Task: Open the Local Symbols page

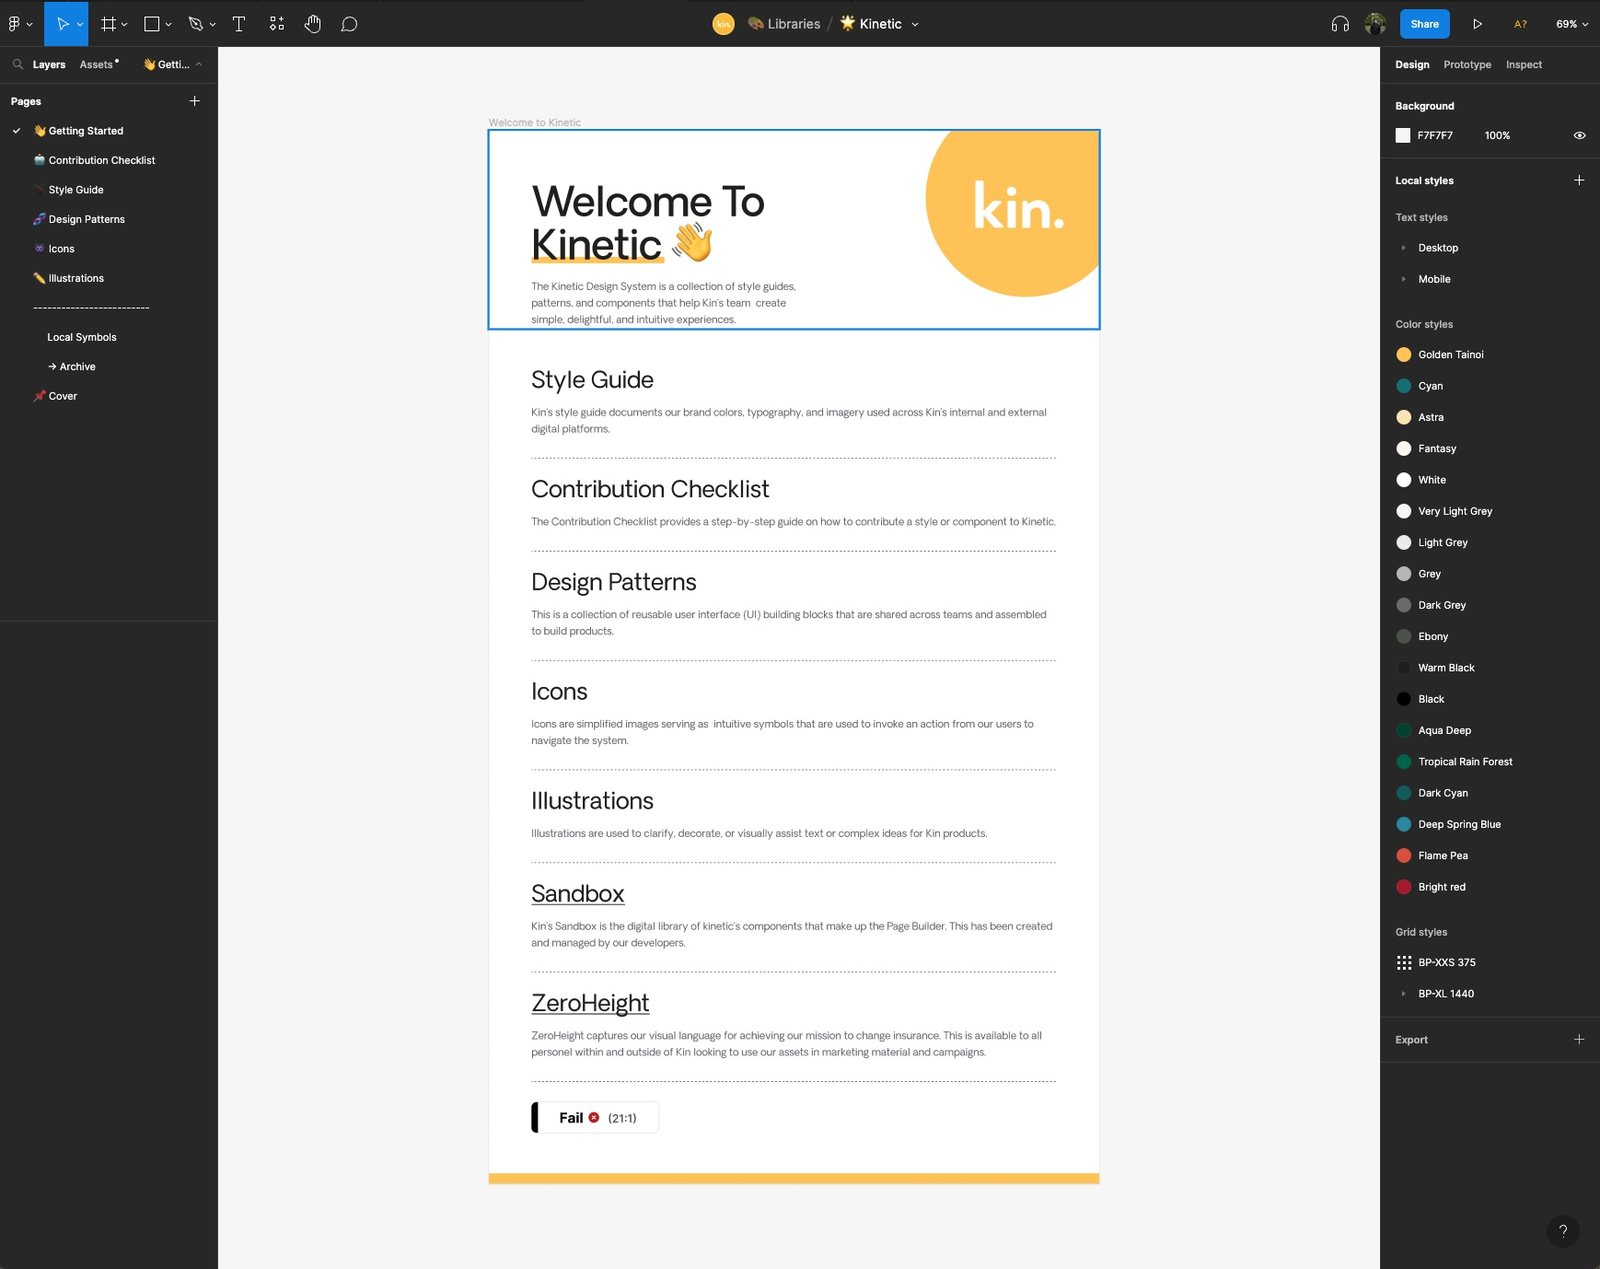Action: pyautogui.click(x=82, y=337)
